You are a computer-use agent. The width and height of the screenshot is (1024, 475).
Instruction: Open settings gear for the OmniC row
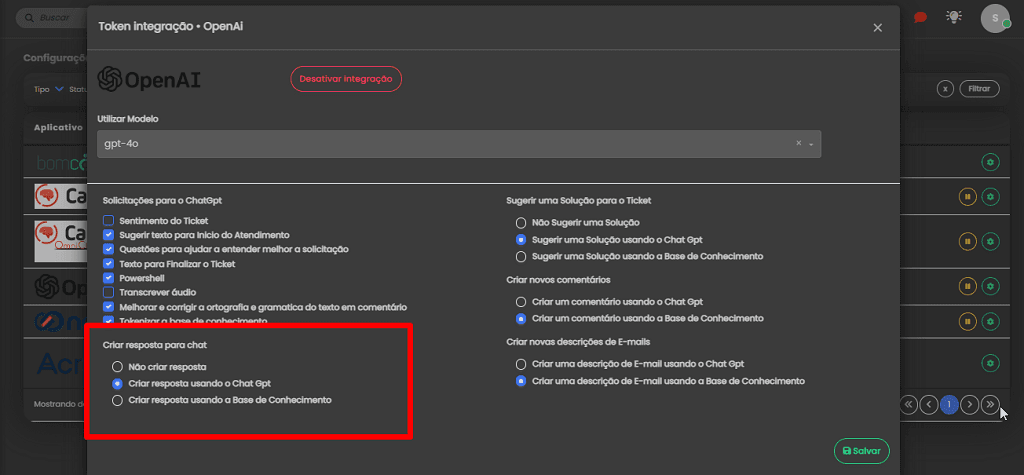pos(991,241)
